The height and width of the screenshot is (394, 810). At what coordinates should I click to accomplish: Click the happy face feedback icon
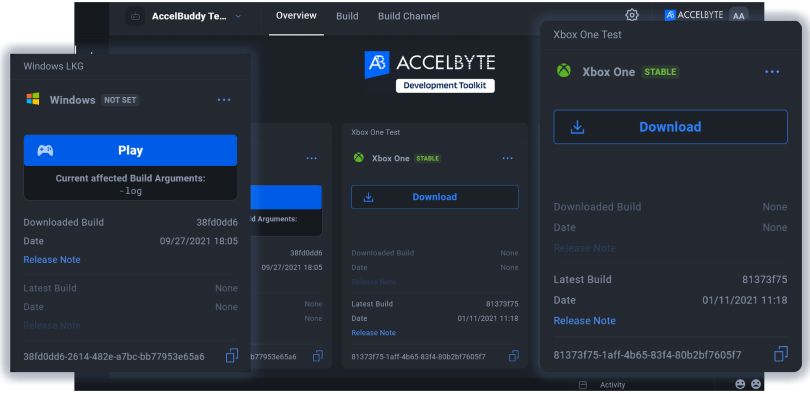(x=740, y=384)
